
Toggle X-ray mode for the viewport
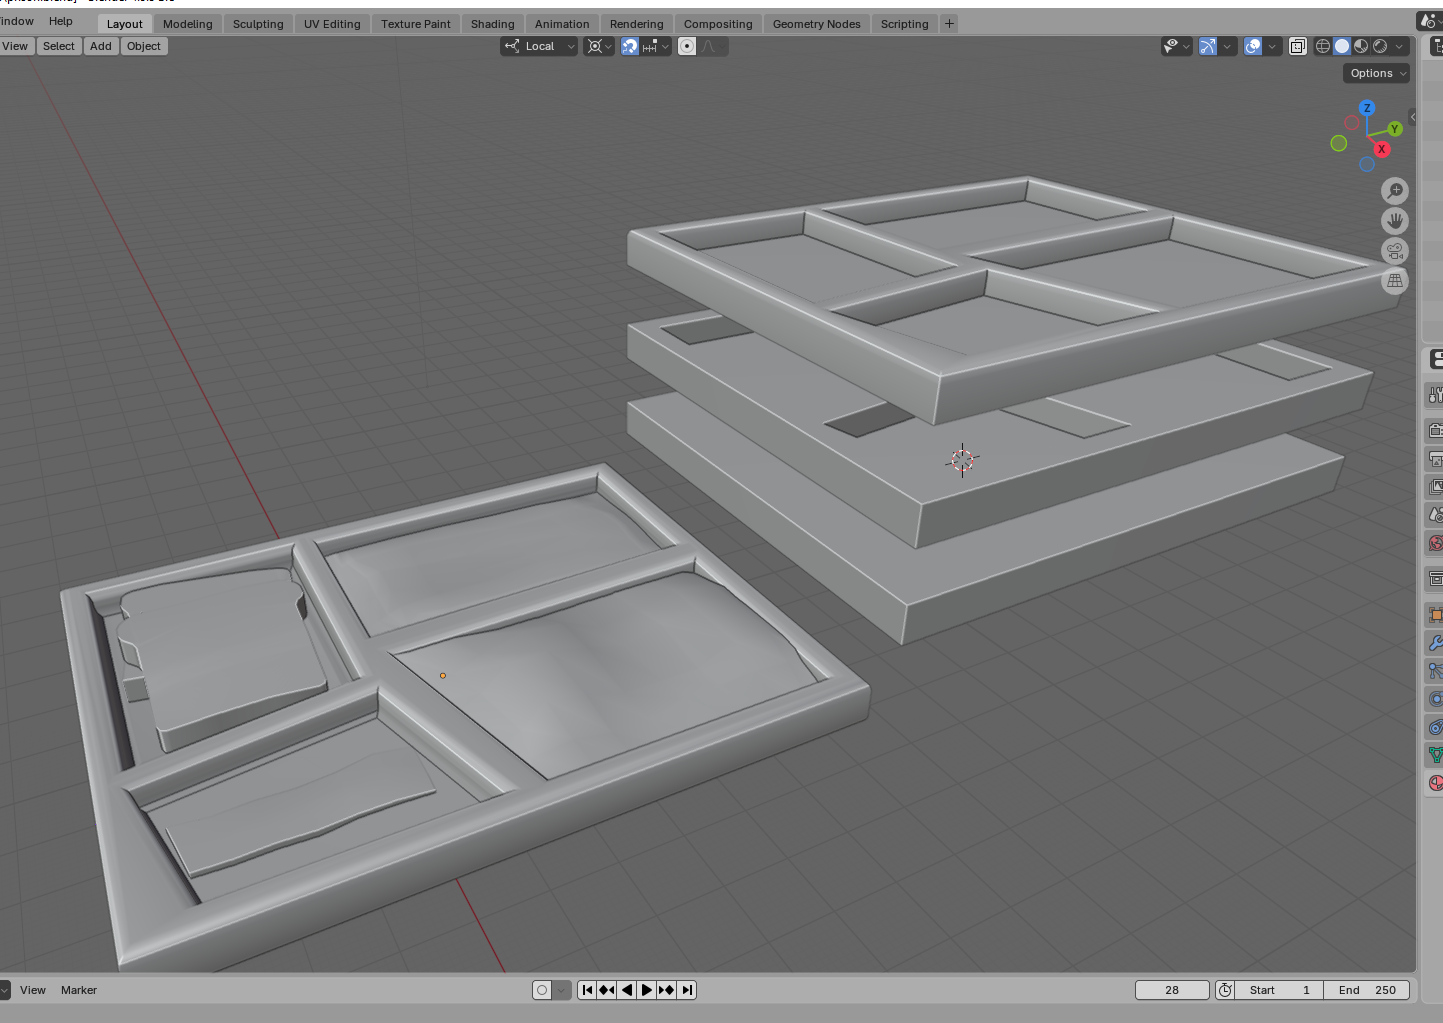[x=1297, y=46]
